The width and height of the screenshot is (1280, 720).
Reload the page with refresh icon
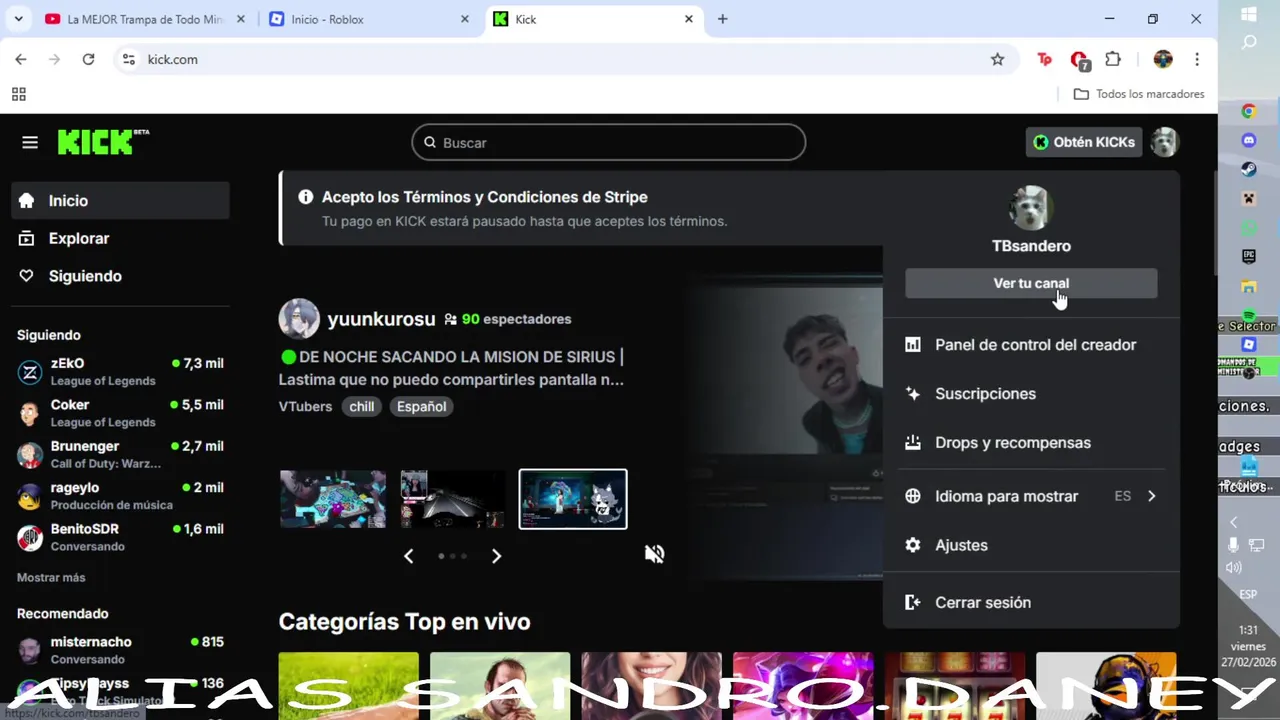88,59
